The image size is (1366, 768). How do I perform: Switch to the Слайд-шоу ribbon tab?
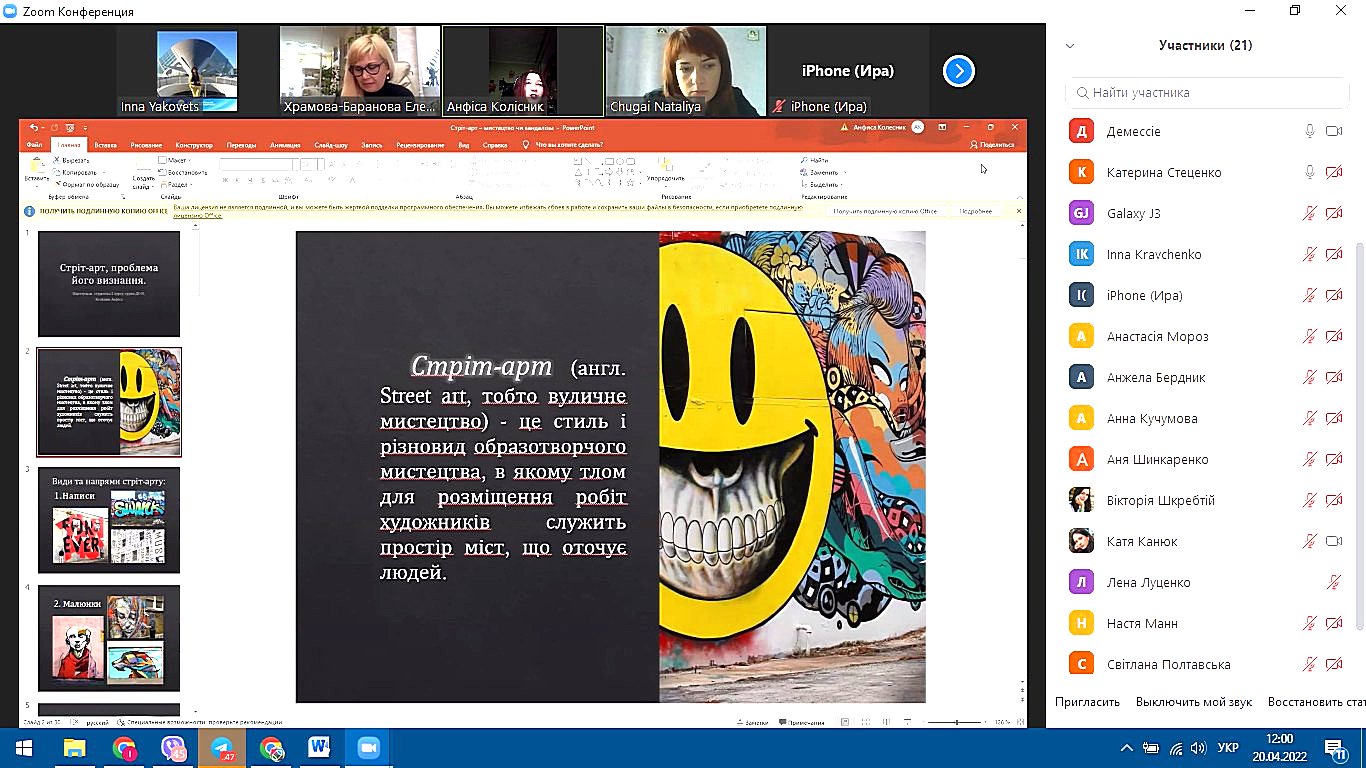coord(331,145)
